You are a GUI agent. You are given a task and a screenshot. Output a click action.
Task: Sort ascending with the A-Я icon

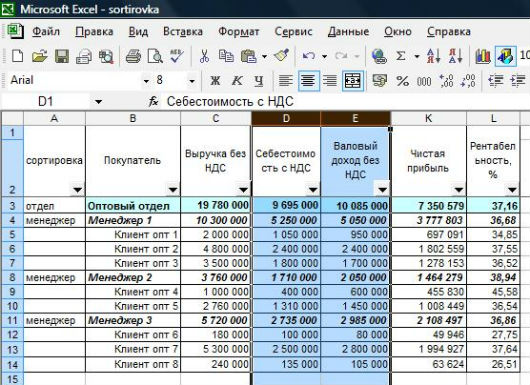click(x=433, y=56)
